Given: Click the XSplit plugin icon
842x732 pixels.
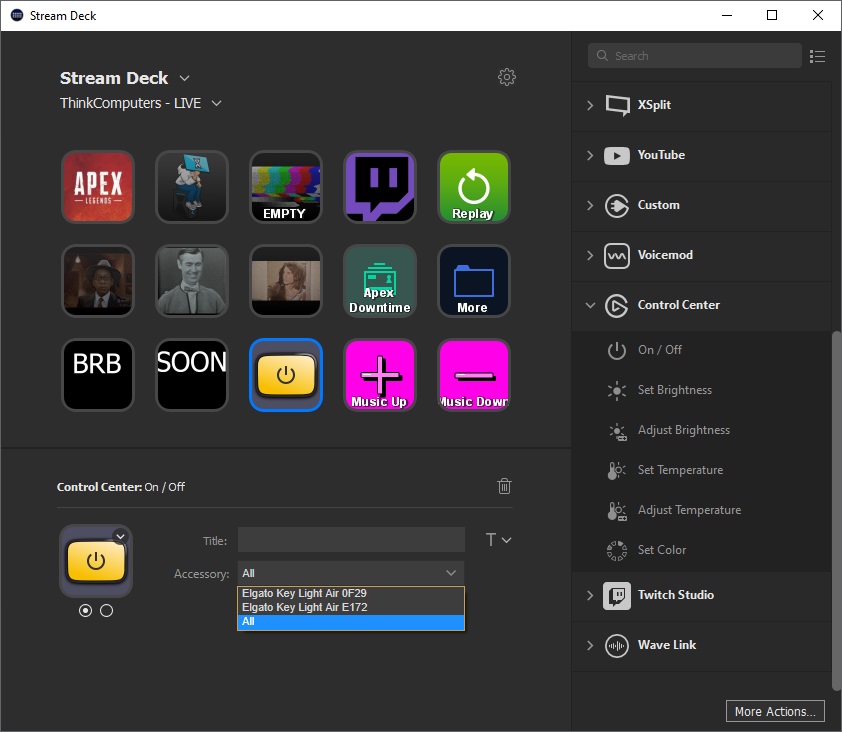Looking at the screenshot, I should click(617, 105).
